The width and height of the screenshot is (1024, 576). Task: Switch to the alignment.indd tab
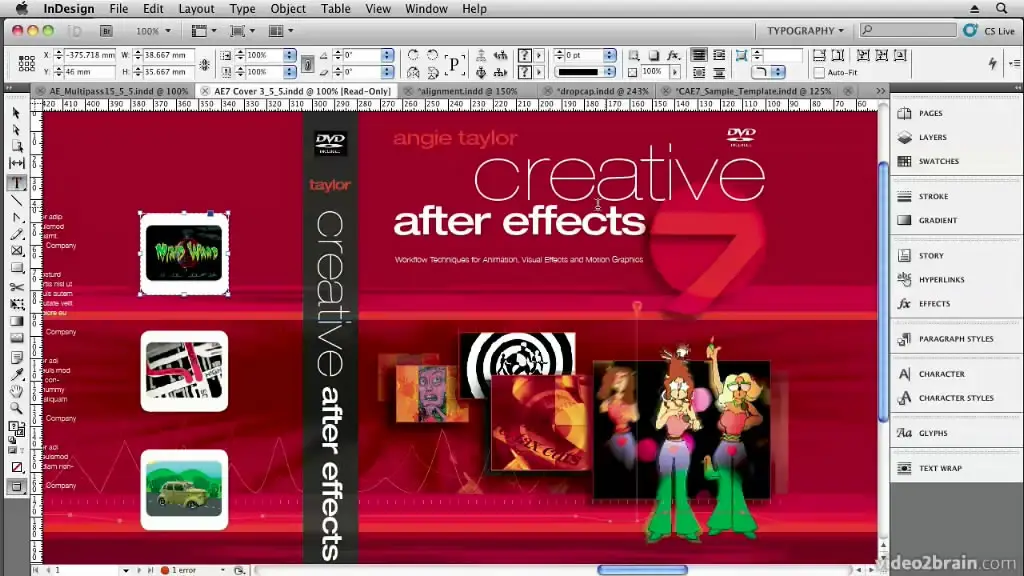tap(466, 91)
